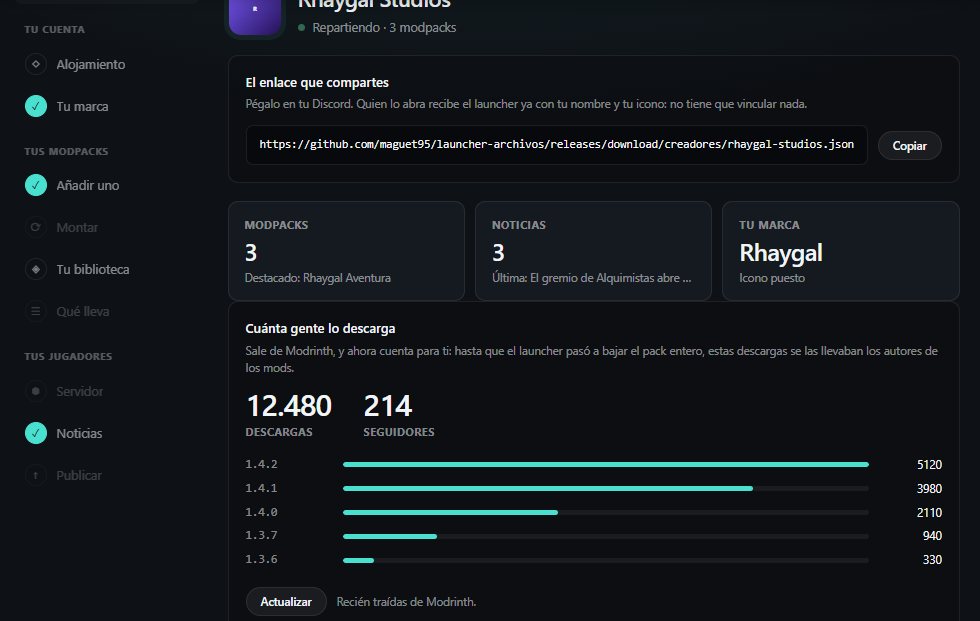Click the 940 download count
The height and width of the screenshot is (621, 980).
click(932, 535)
